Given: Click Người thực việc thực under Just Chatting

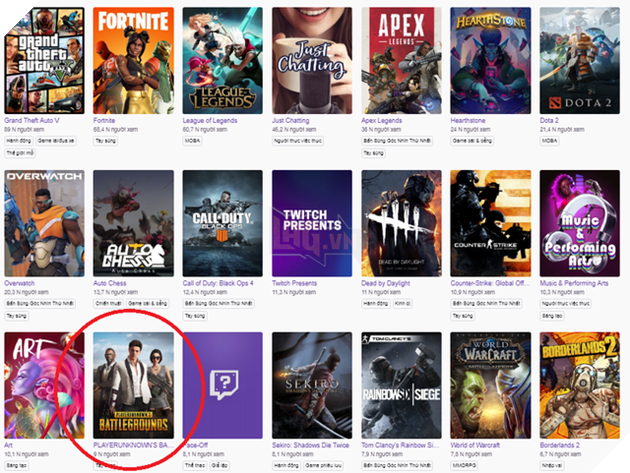Looking at the screenshot, I should point(298,141).
